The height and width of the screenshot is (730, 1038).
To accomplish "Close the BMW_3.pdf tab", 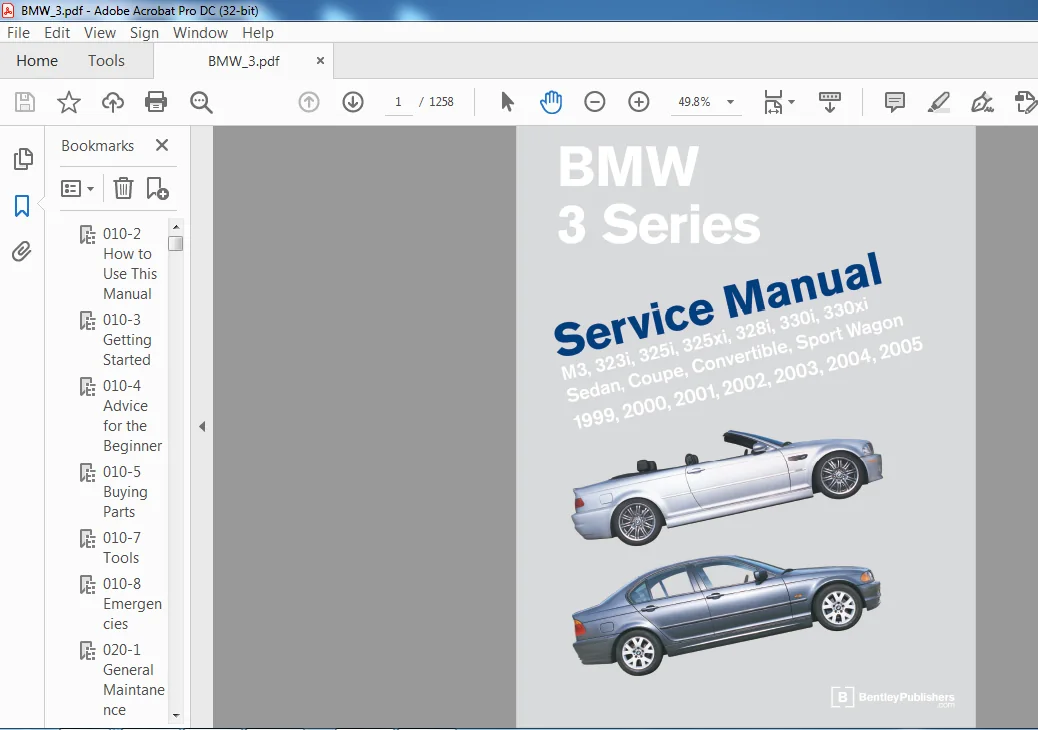I will [320, 61].
